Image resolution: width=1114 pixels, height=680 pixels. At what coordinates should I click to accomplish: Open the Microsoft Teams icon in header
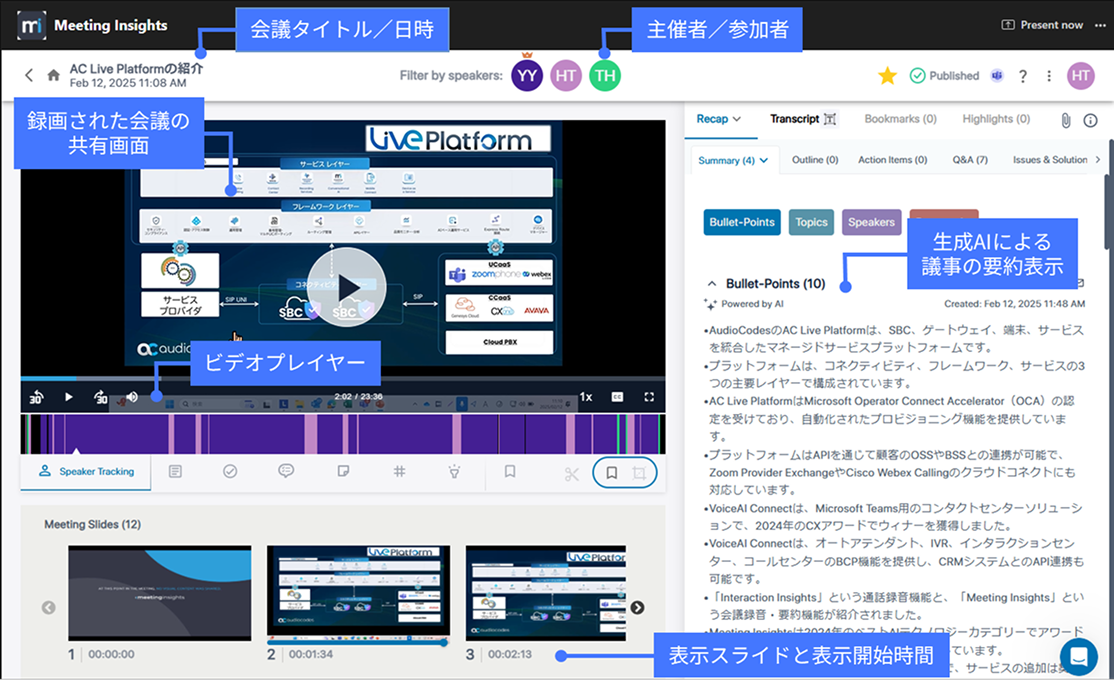click(997, 76)
